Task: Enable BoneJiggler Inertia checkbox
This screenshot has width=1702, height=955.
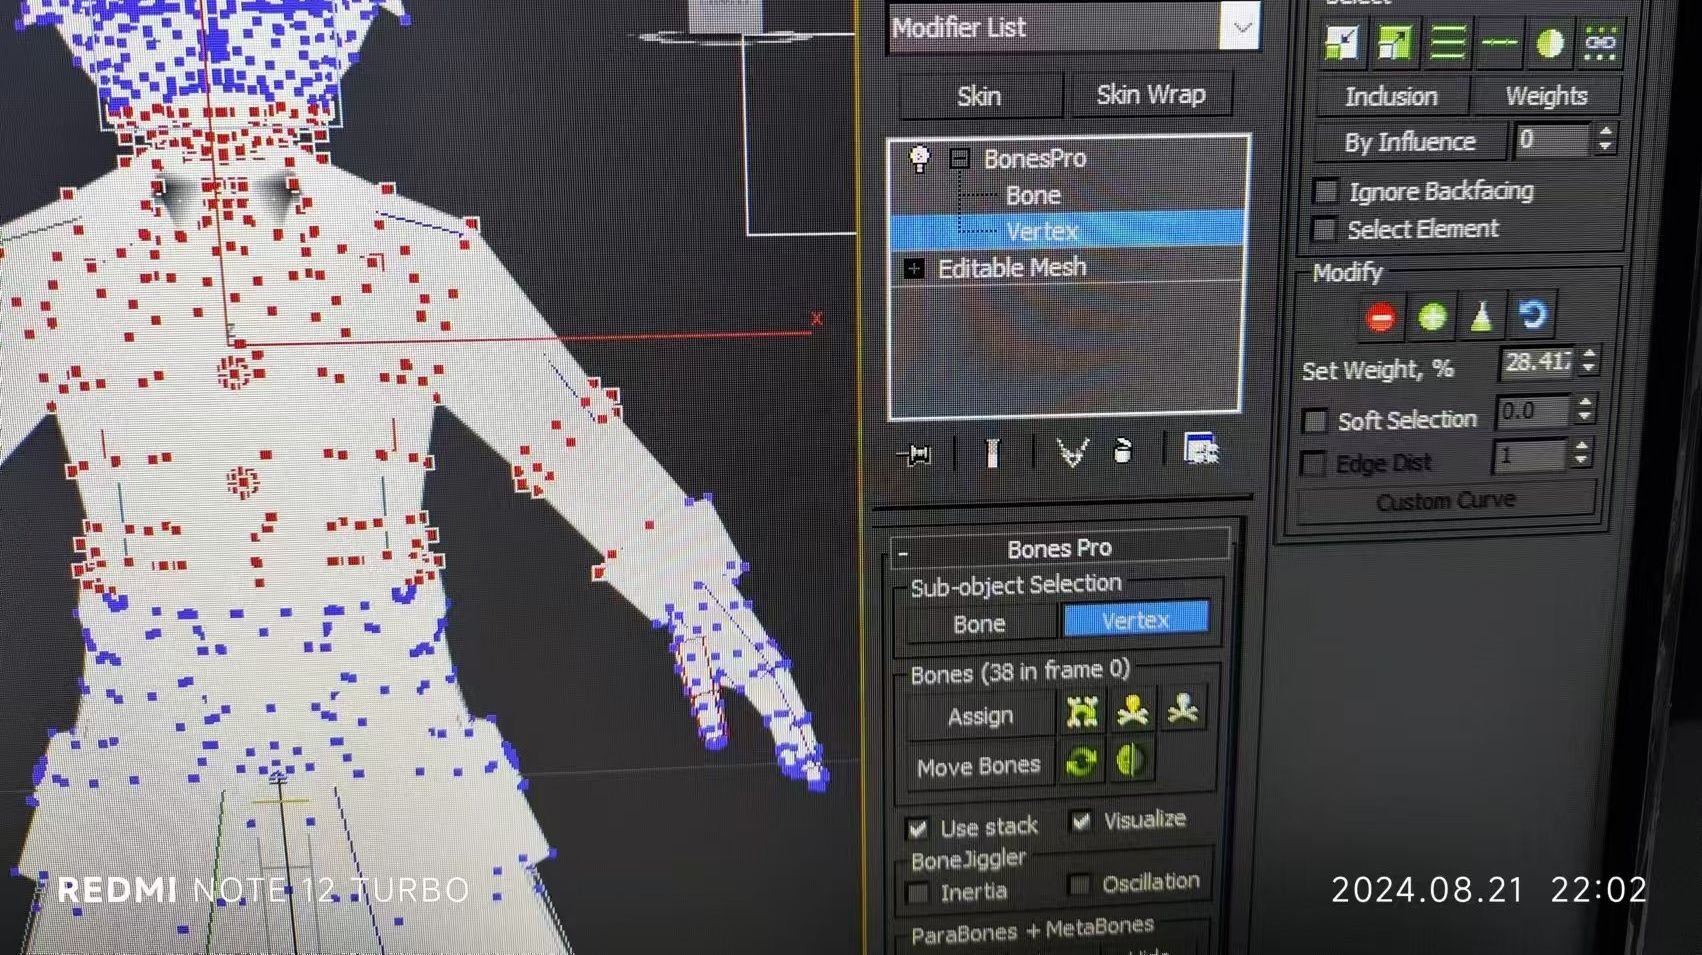Action: tap(917, 892)
